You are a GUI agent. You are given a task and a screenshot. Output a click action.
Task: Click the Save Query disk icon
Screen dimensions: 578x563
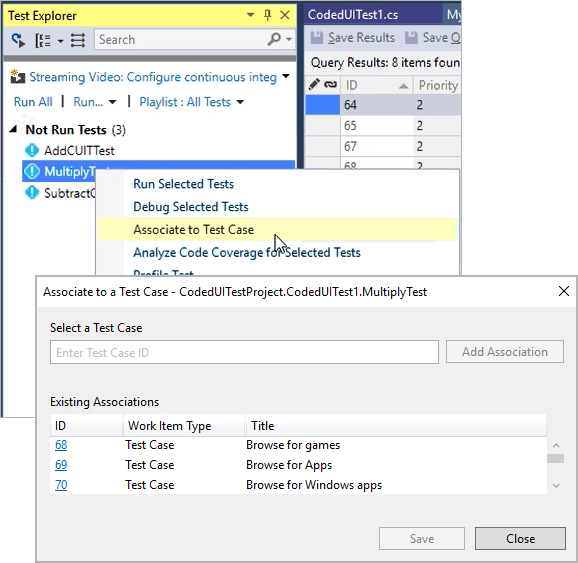point(411,38)
